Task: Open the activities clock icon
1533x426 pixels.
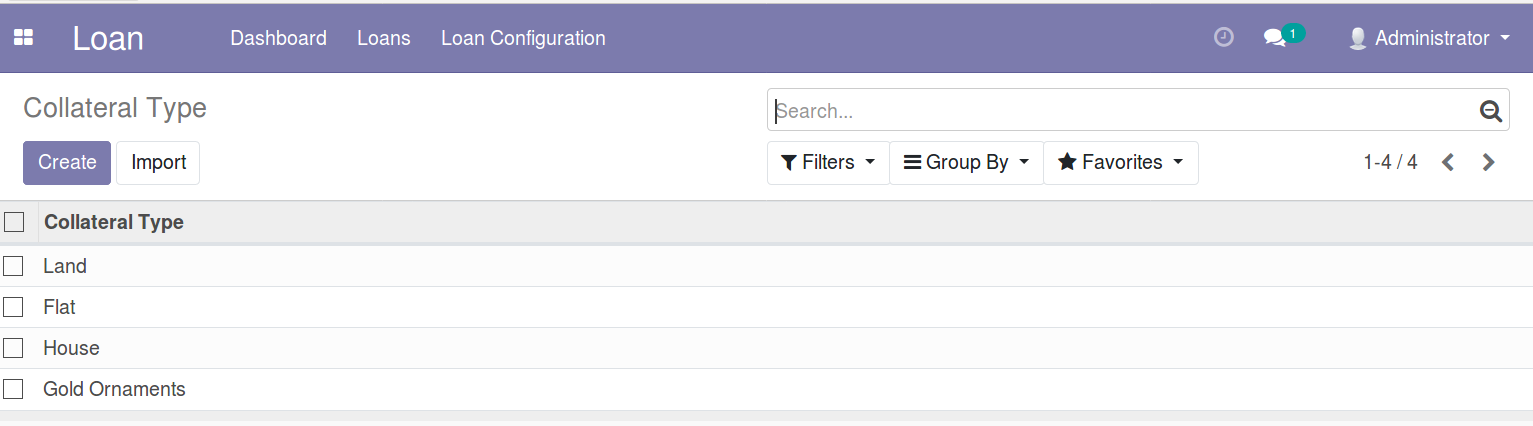Action: click(x=1224, y=38)
